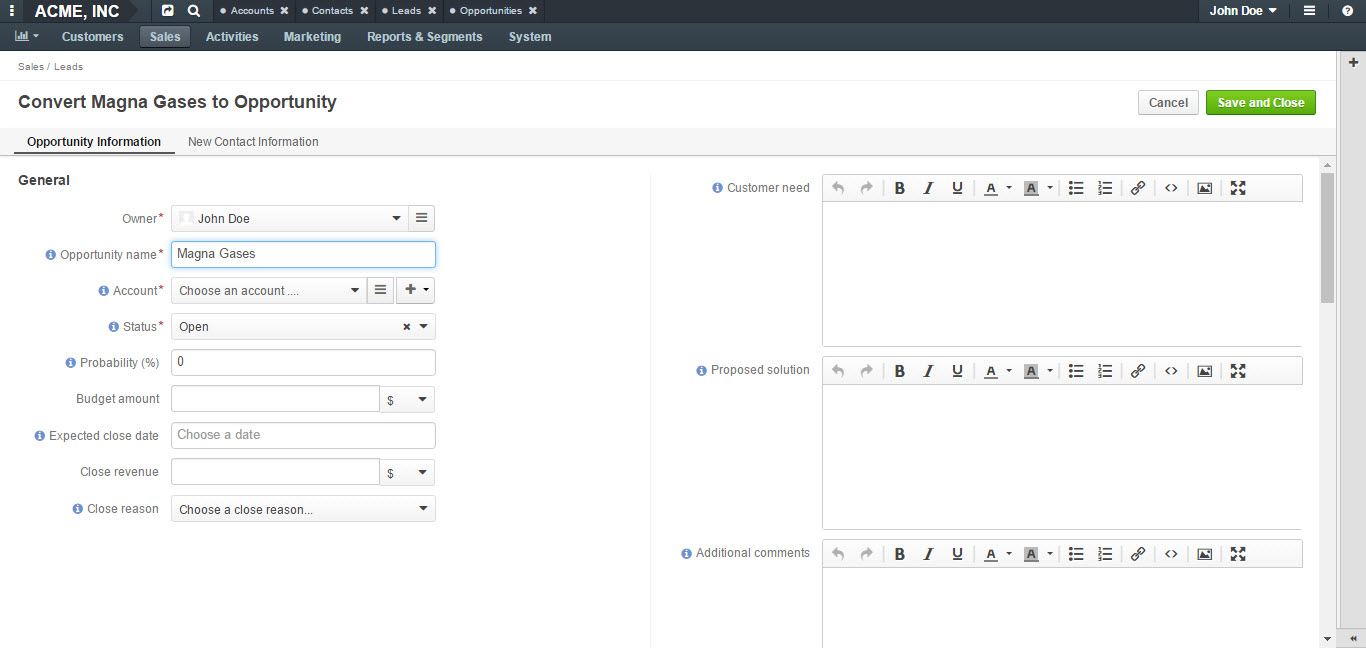Insert image in Customer need editor
Screen dimensions: 1366x648
click(1205, 188)
